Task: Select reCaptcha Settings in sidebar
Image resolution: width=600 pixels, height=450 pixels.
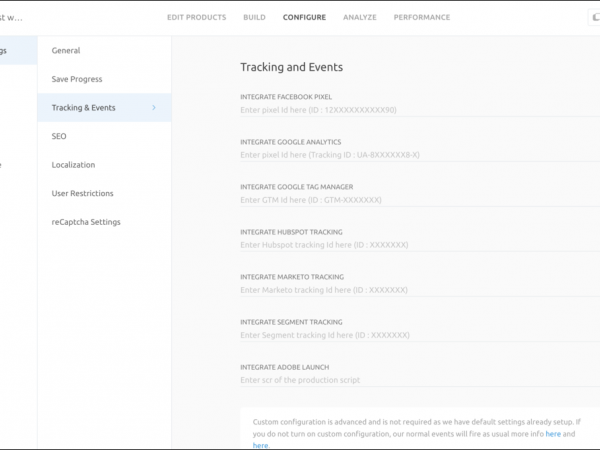Action: point(85,222)
